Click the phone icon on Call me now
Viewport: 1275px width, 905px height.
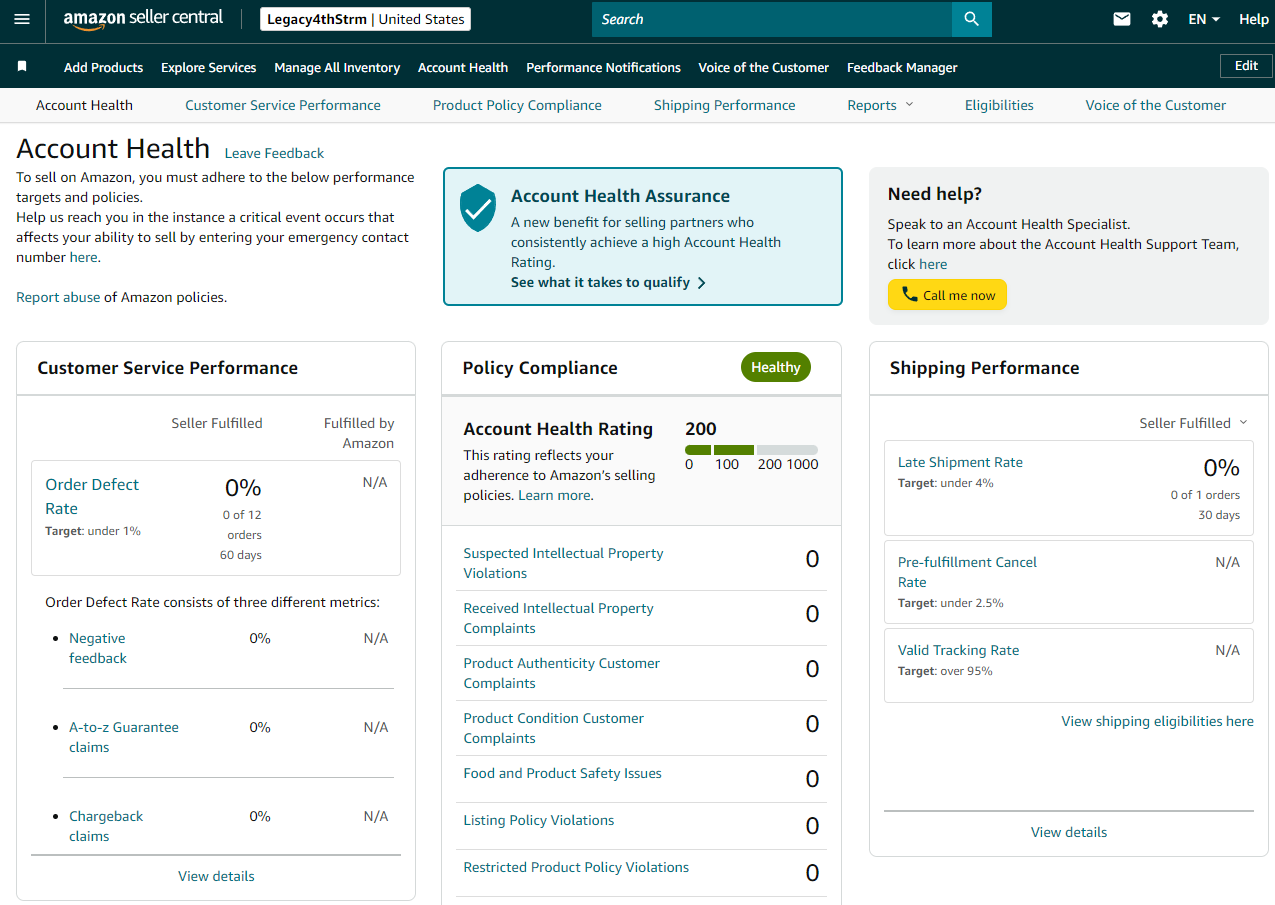(909, 295)
